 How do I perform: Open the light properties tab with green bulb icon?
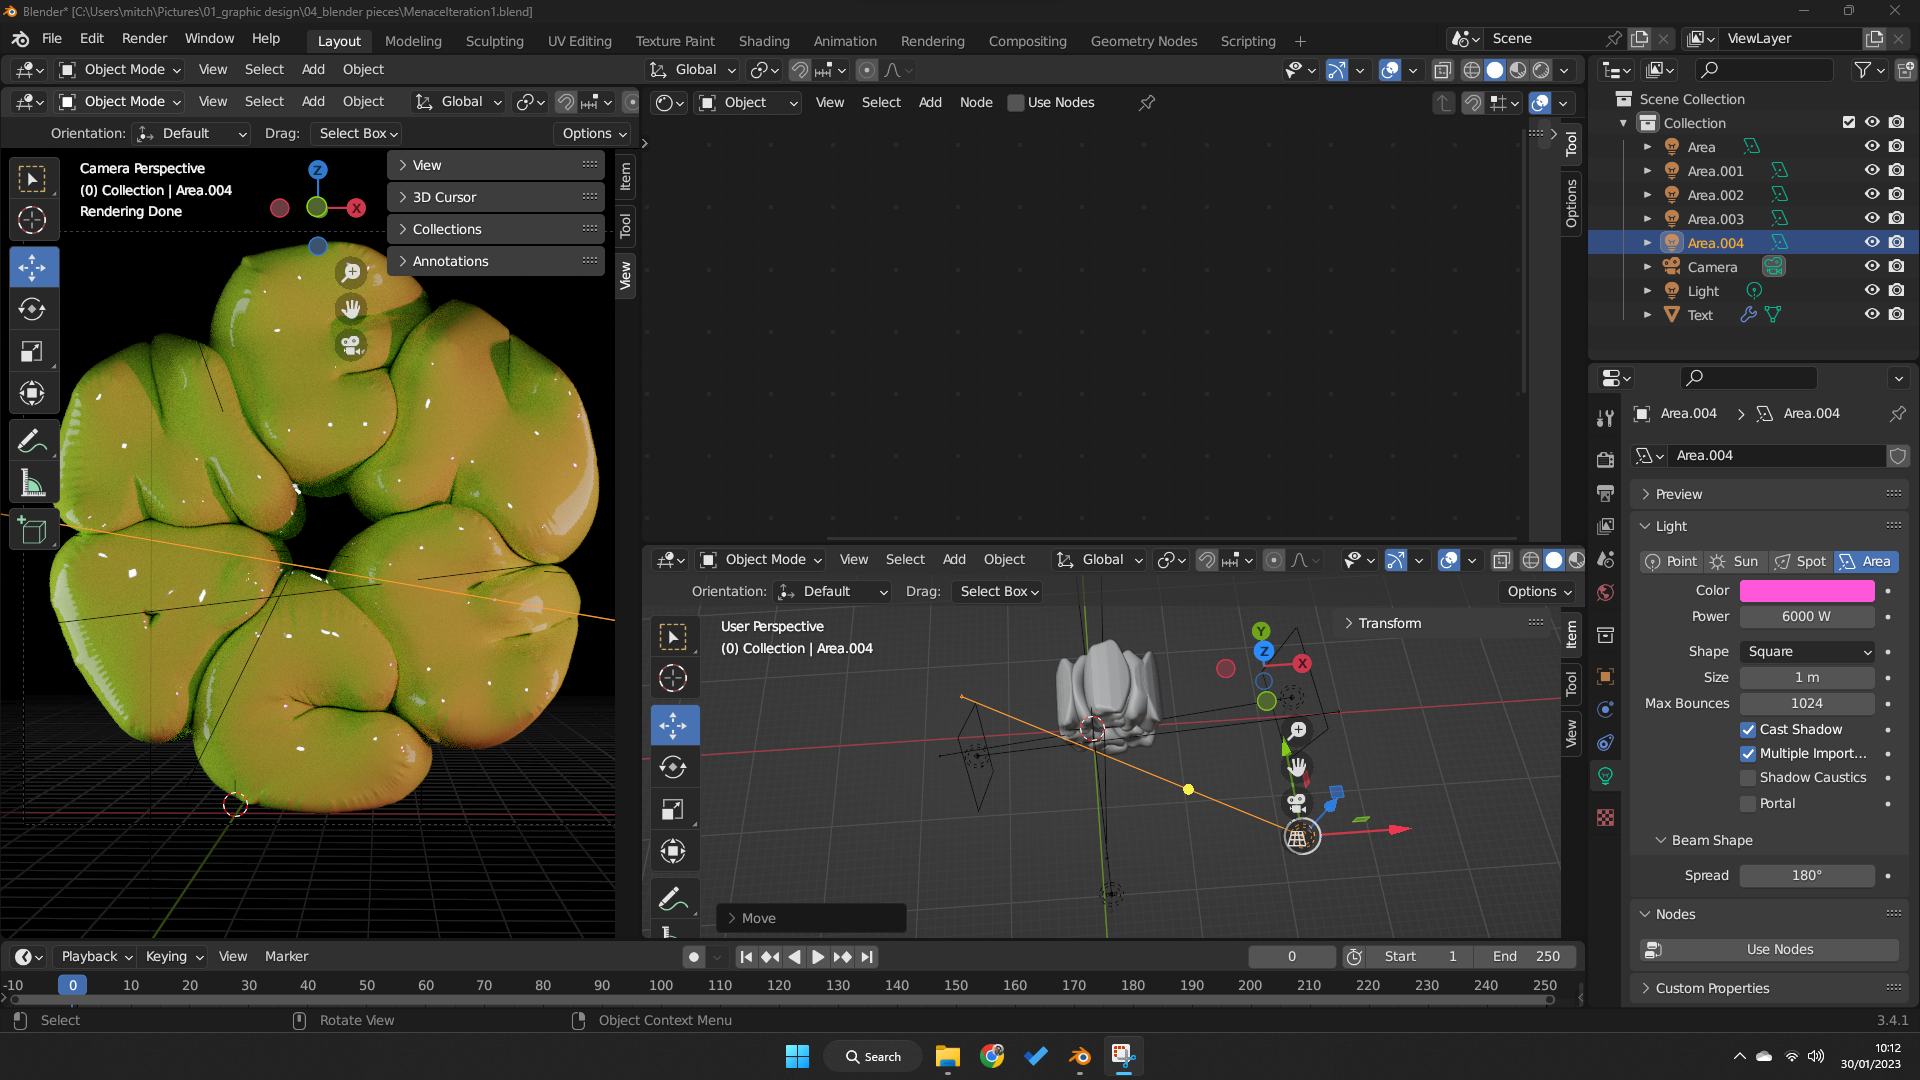[x=1605, y=775]
